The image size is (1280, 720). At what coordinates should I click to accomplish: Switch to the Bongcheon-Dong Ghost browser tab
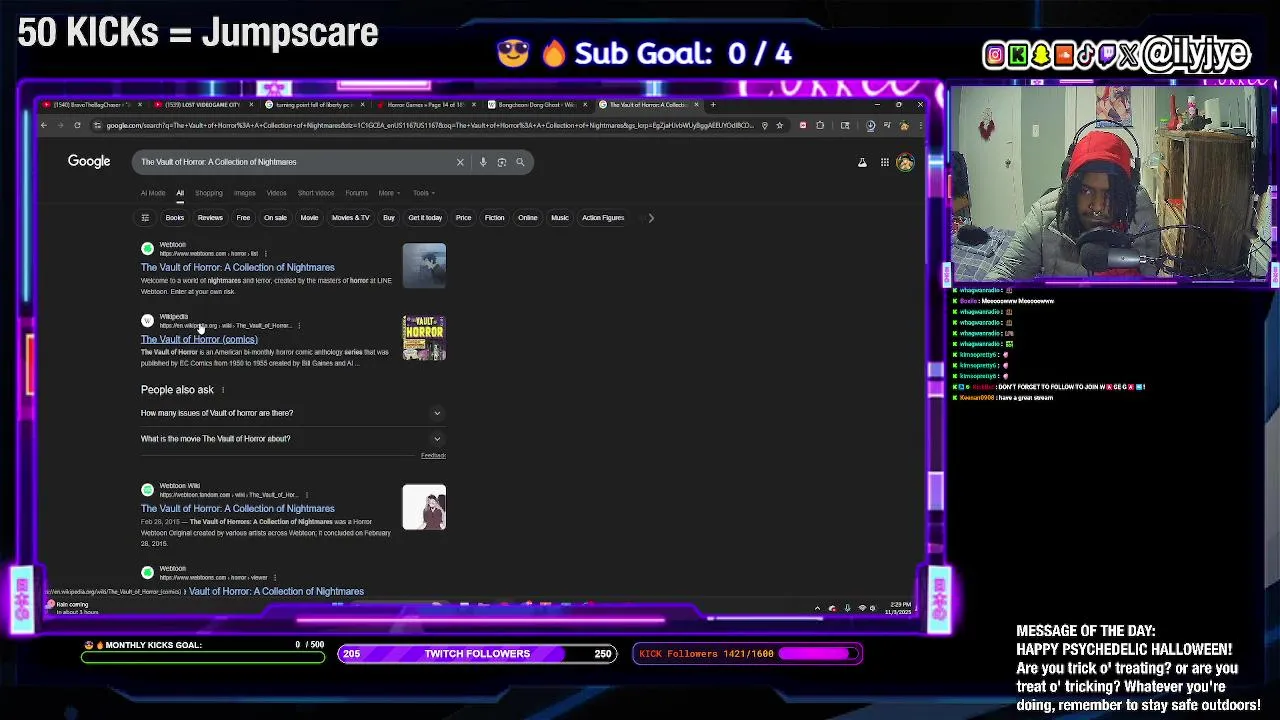click(x=540, y=105)
